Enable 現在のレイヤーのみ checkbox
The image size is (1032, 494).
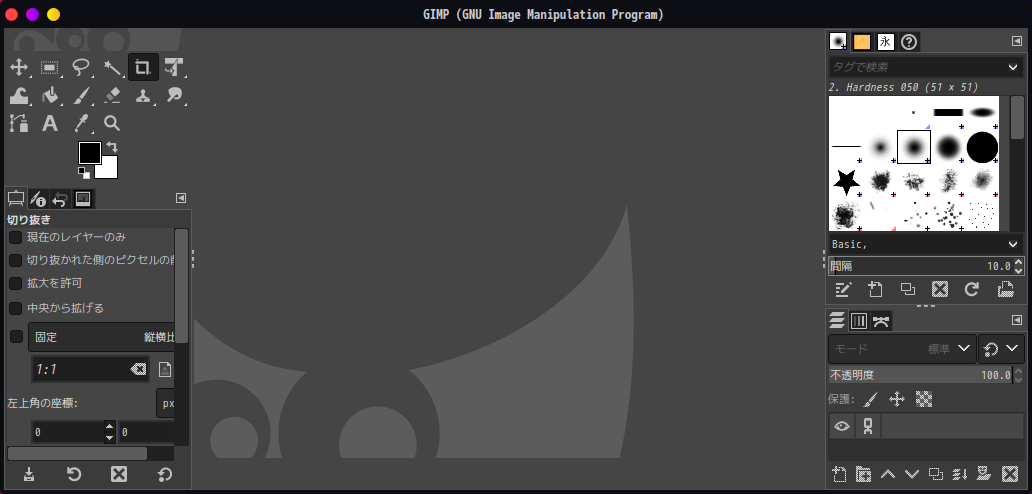pyautogui.click(x=15, y=237)
